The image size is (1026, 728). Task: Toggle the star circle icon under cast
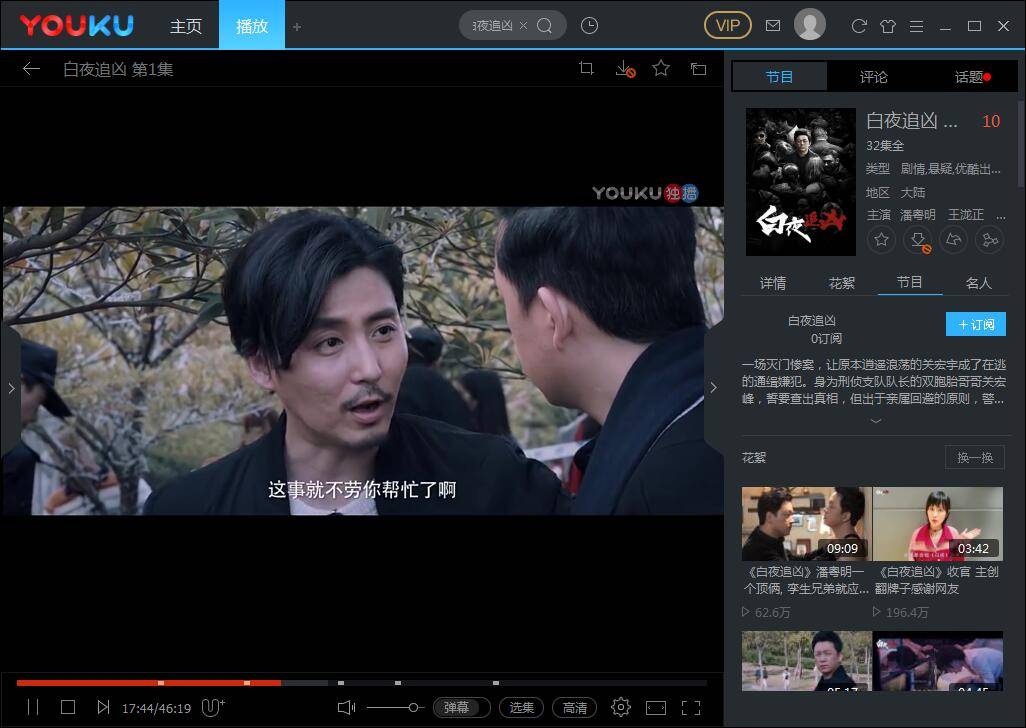(x=881, y=240)
